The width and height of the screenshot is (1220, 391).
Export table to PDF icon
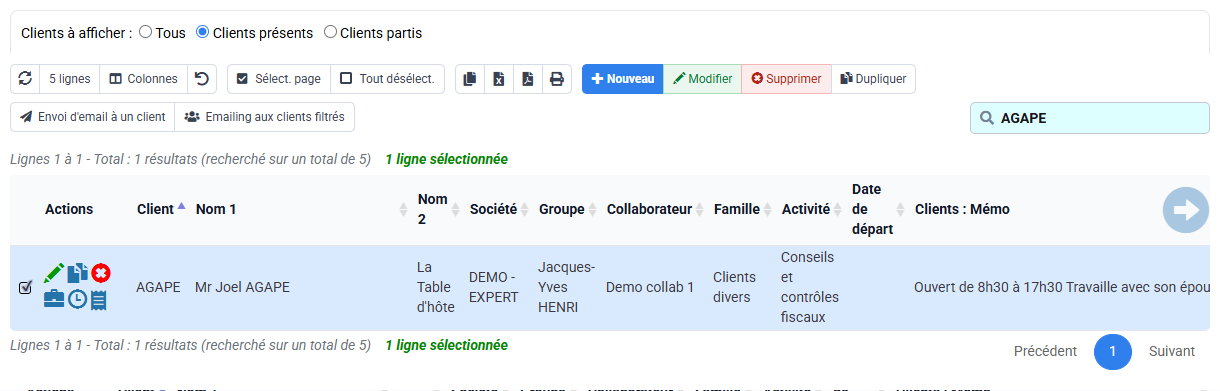528,79
